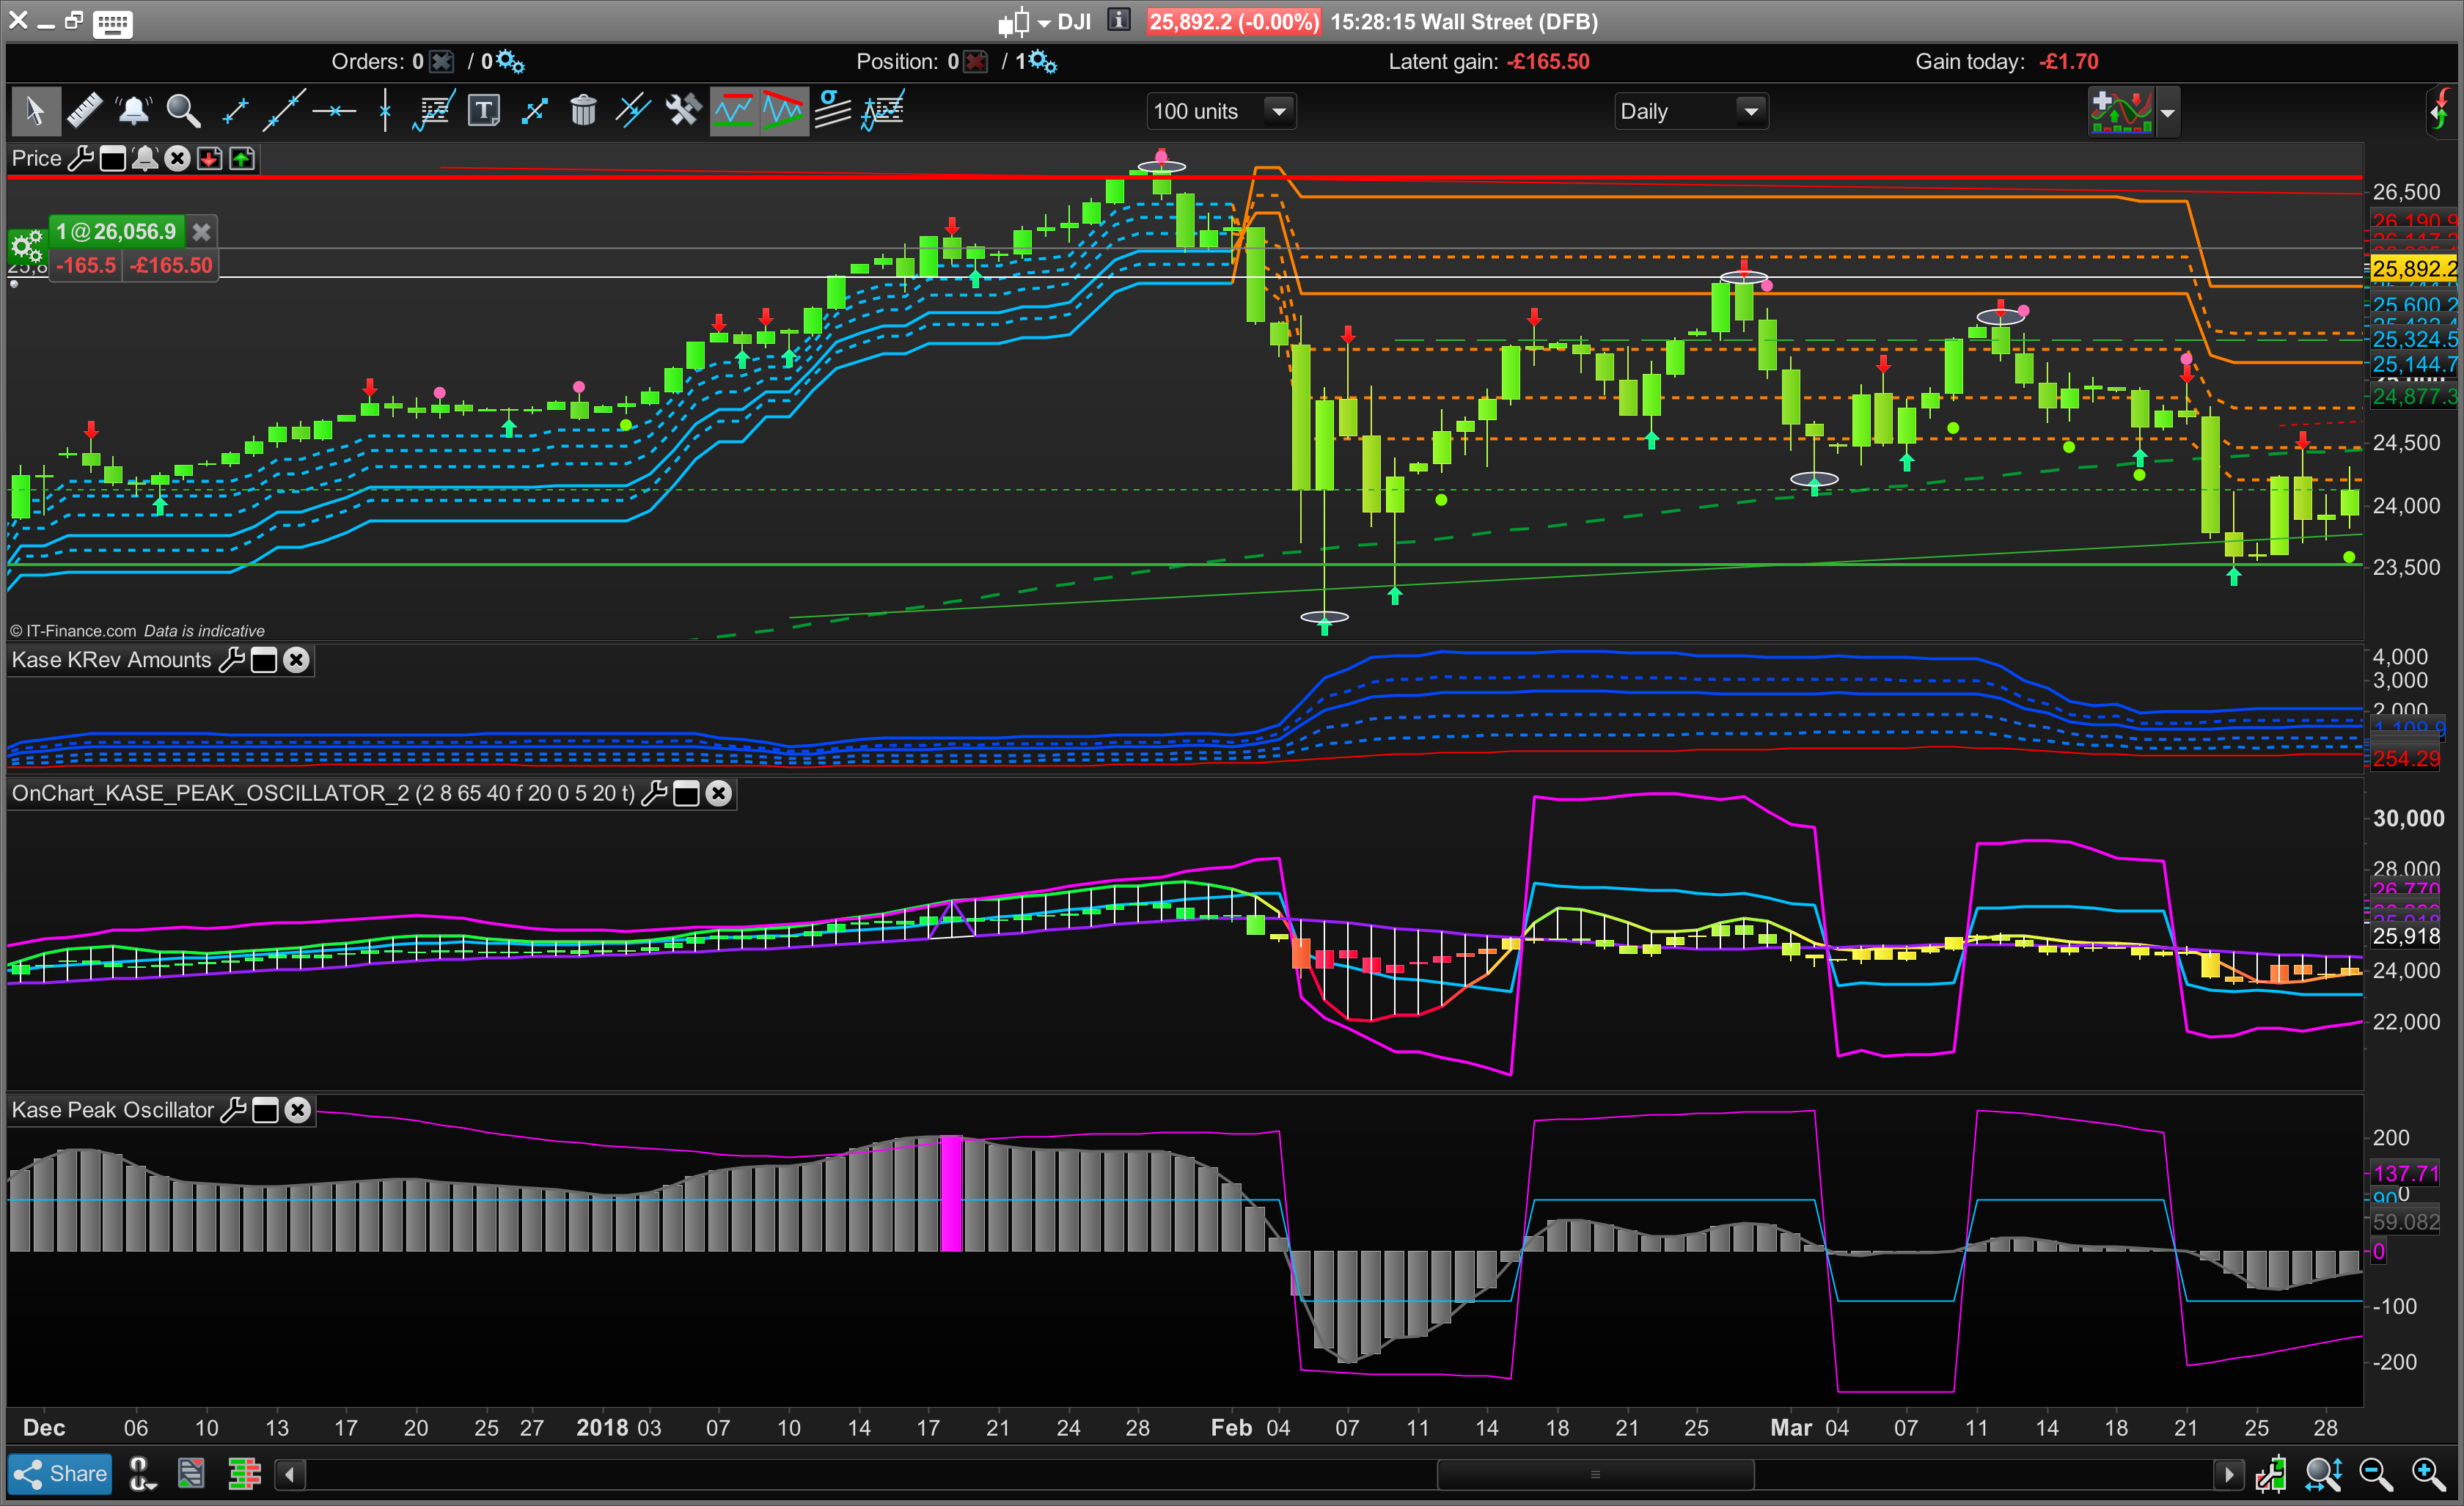Toggle standard deviation sigma lines tool
The image size is (2464, 1506).
click(x=832, y=110)
